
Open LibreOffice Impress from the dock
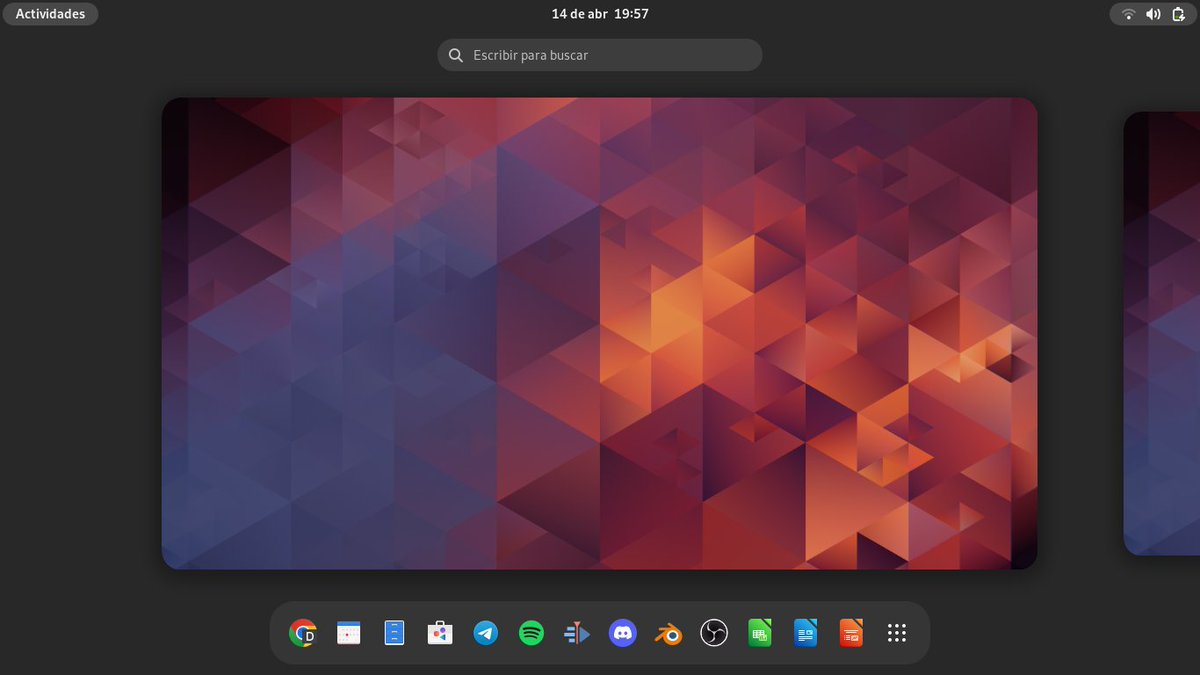[x=851, y=632]
